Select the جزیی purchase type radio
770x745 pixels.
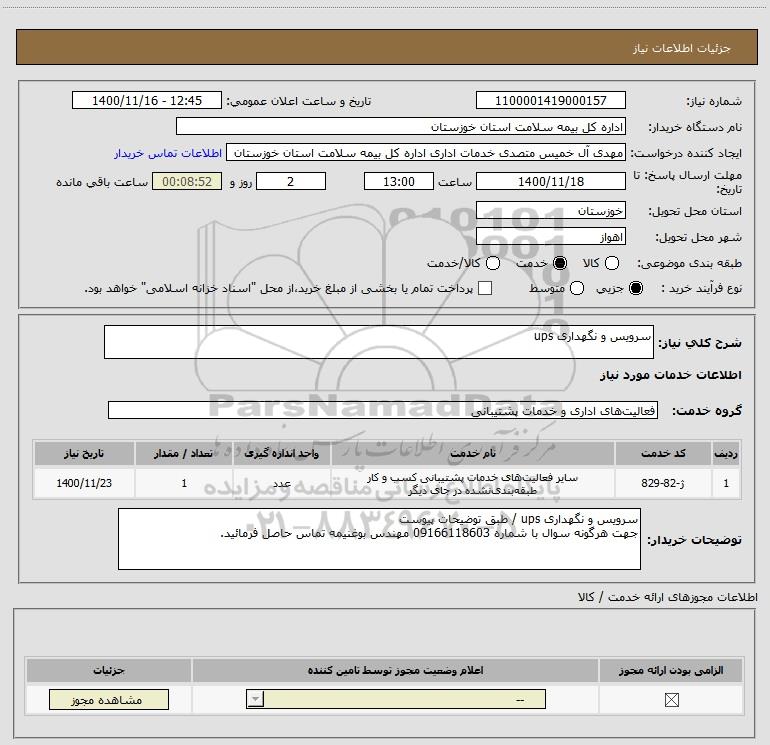coord(636,288)
